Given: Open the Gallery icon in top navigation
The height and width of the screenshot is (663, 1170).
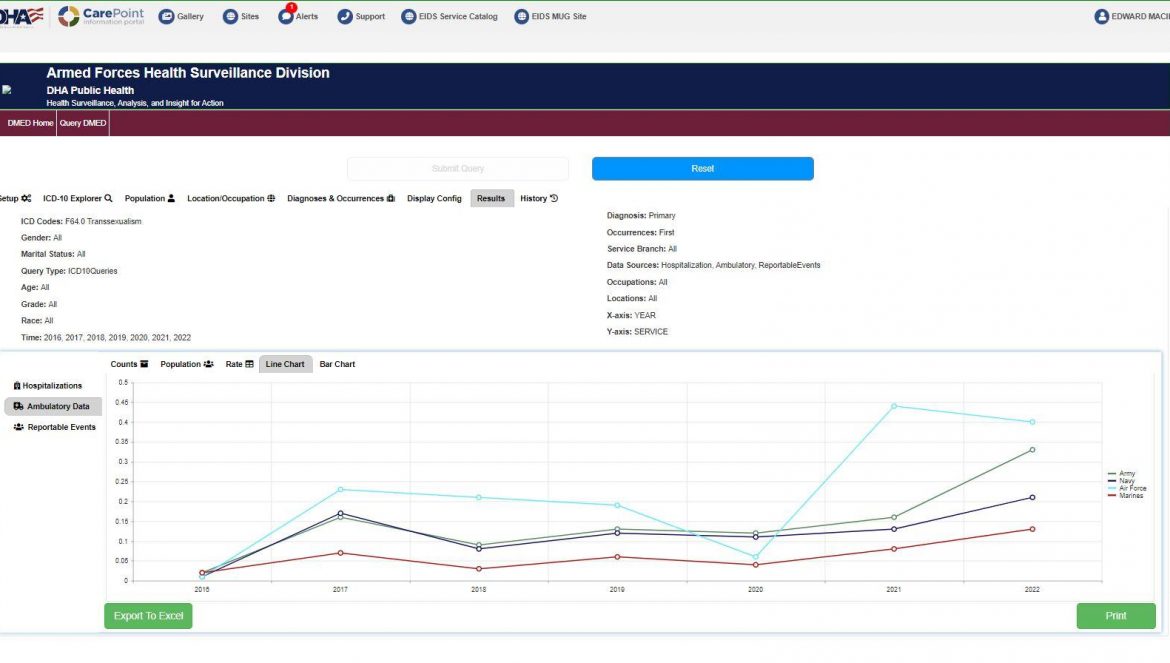Looking at the screenshot, I should tap(166, 16).
